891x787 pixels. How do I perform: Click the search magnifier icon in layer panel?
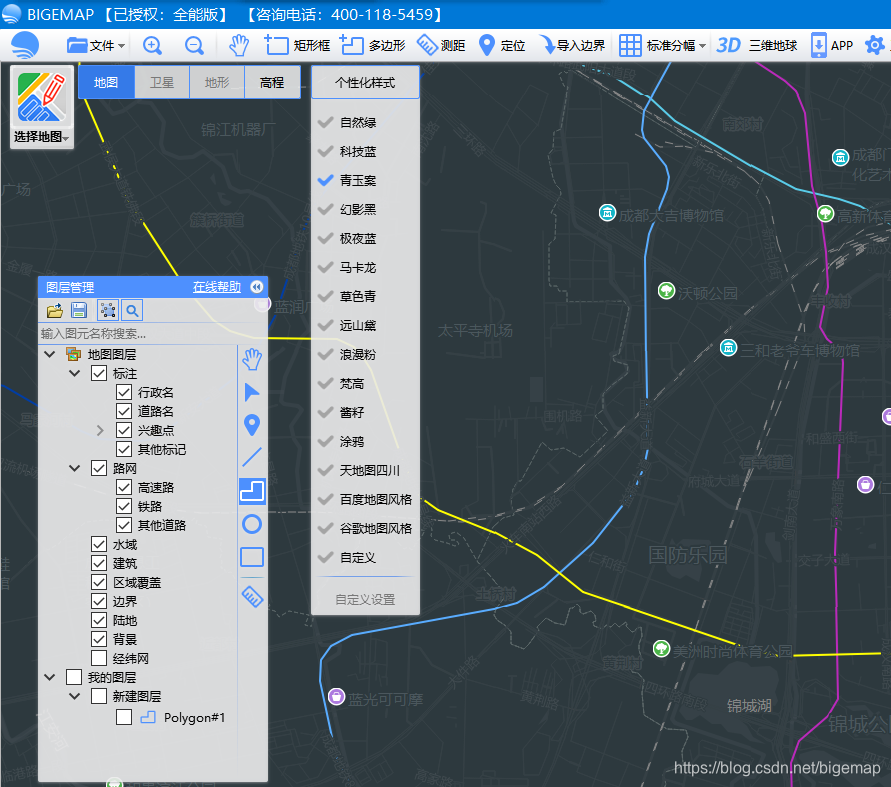tap(132, 310)
